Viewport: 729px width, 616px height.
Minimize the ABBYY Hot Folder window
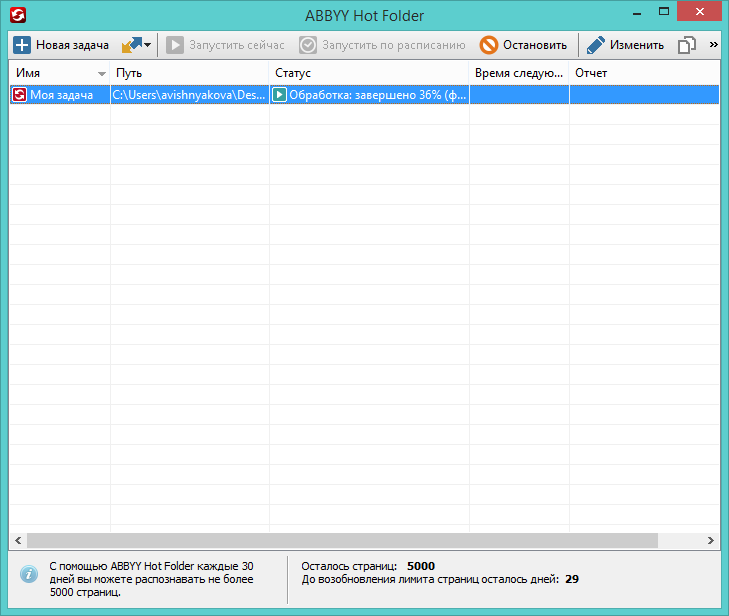[x=637, y=13]
